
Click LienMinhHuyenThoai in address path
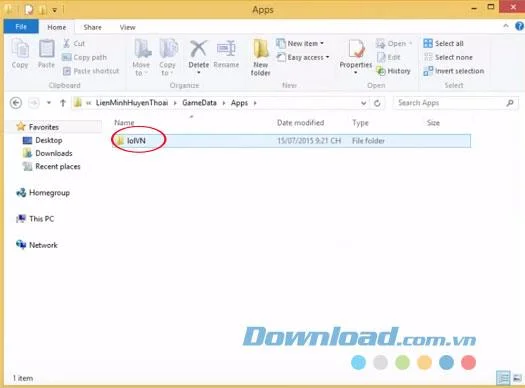tap(132, 103)
